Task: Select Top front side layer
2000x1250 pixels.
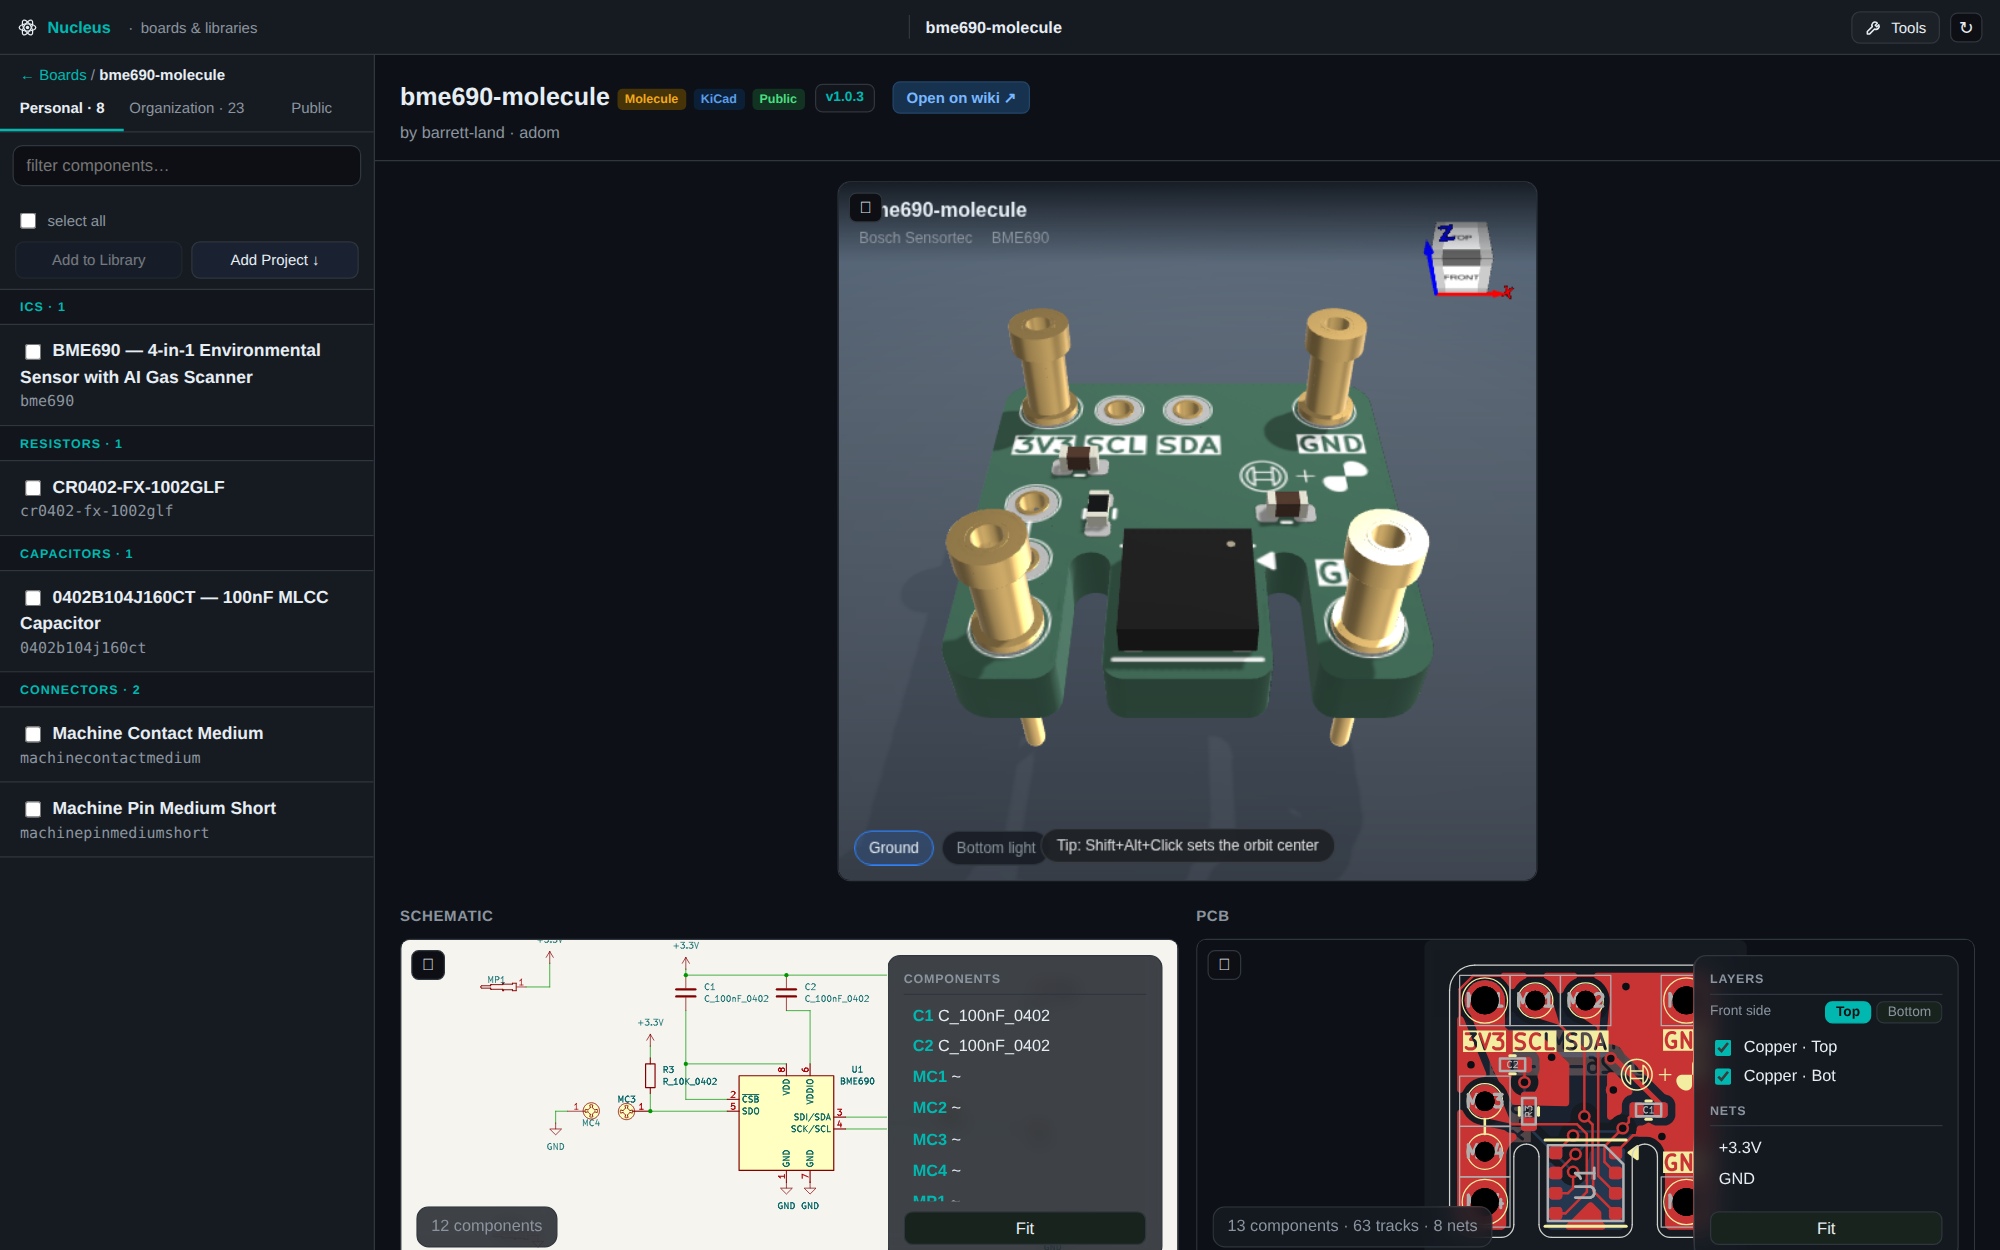Action: pos(1848,1012)
